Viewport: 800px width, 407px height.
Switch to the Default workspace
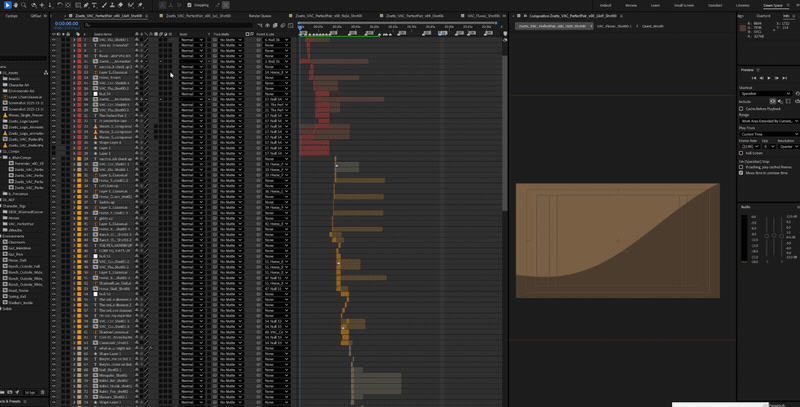[x=606, y=5]
